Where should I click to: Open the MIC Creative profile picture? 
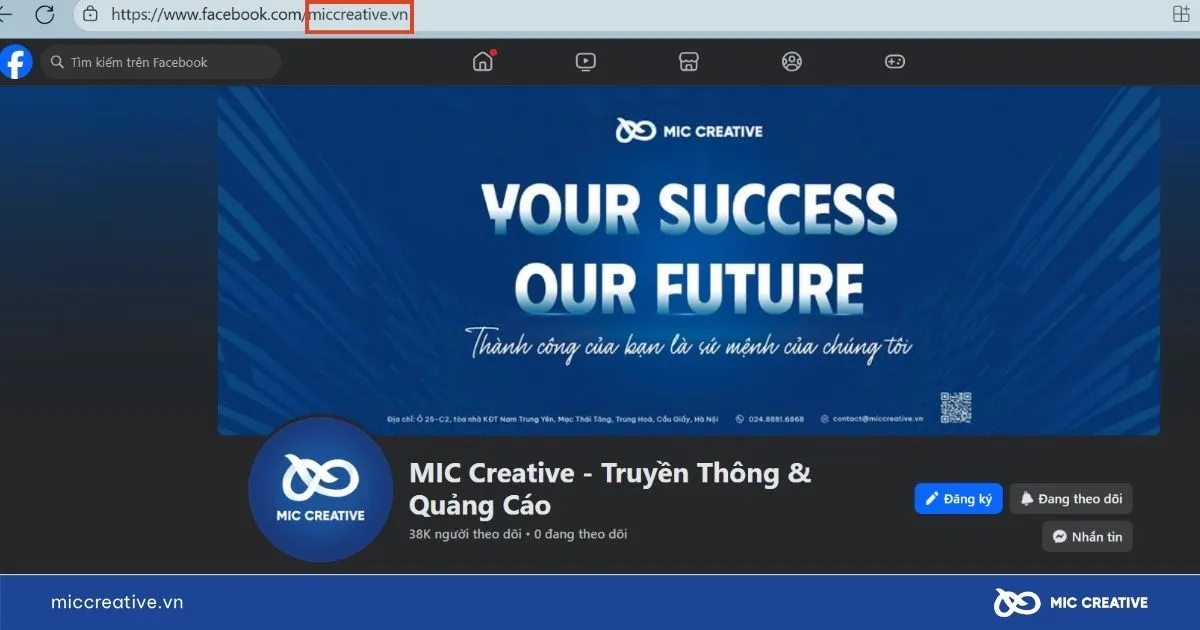[319, 490]
